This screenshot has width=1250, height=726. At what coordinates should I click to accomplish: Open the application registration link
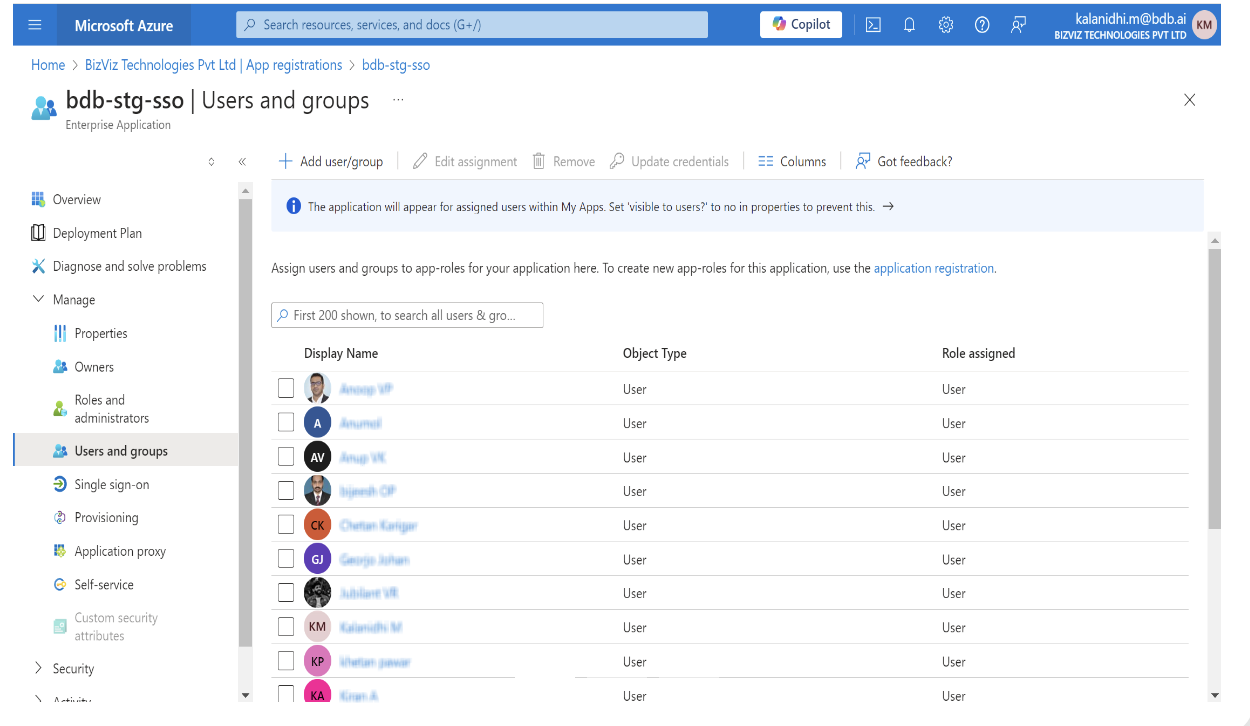pos(934,268)
